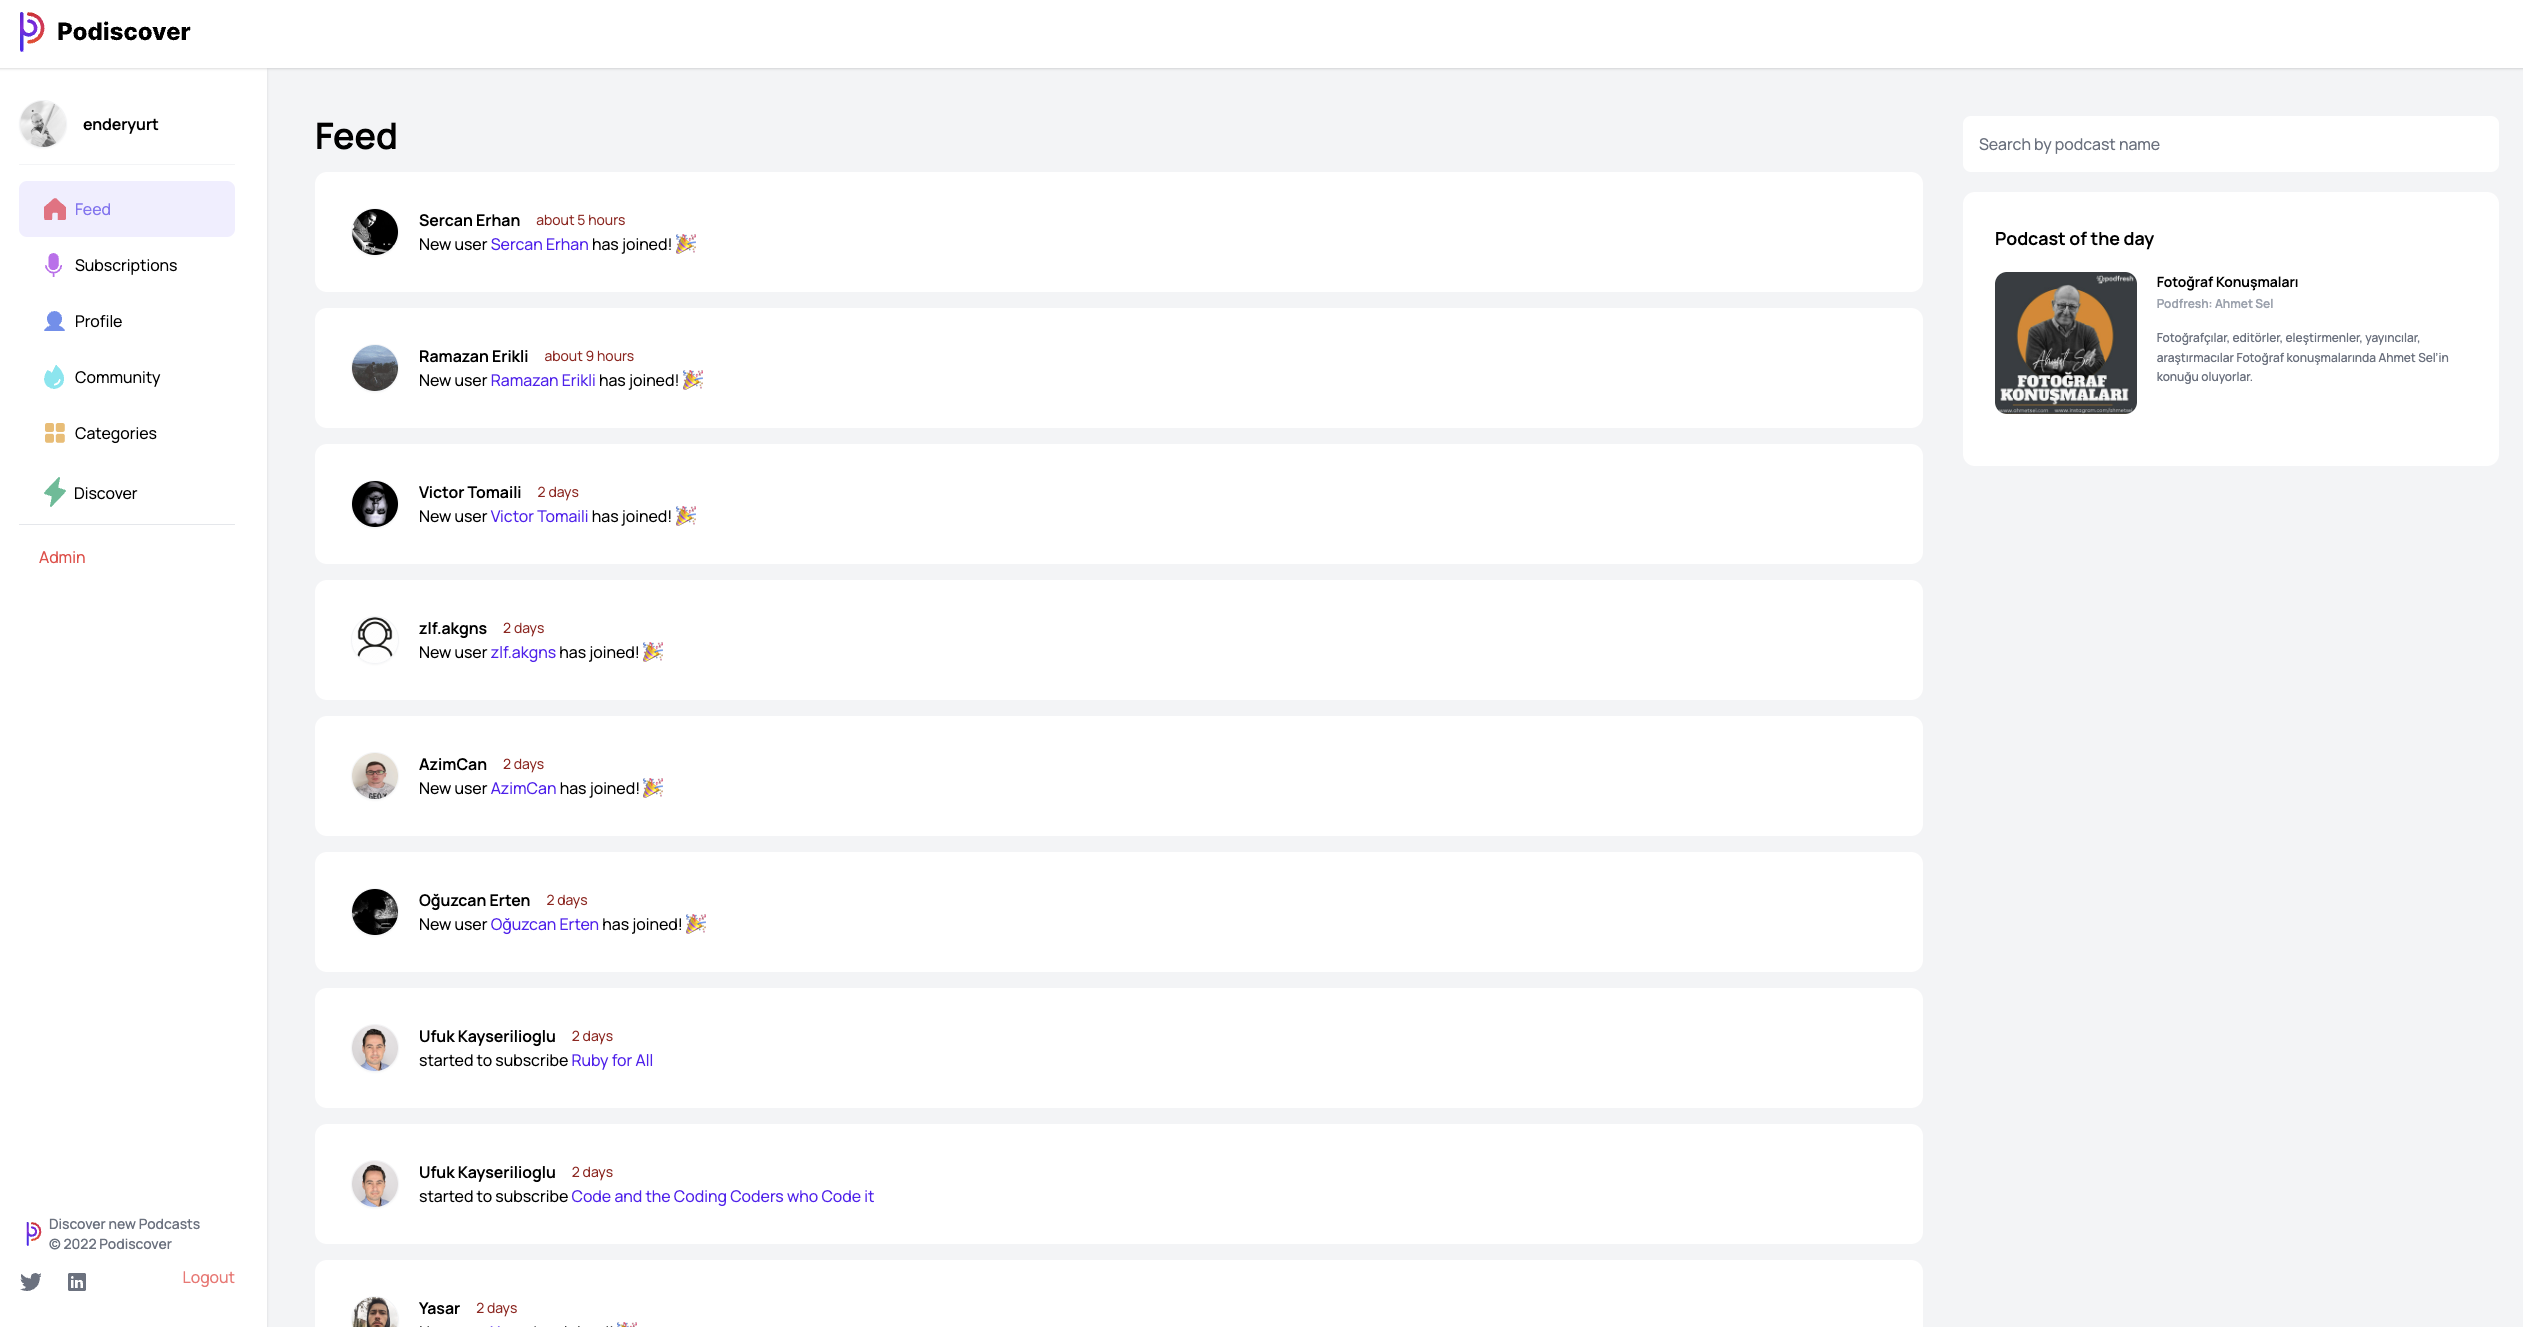Click the Categories grid icon
This screenshot has height=1327, width=2523.
pyautogui.click(x=55, y=433)
